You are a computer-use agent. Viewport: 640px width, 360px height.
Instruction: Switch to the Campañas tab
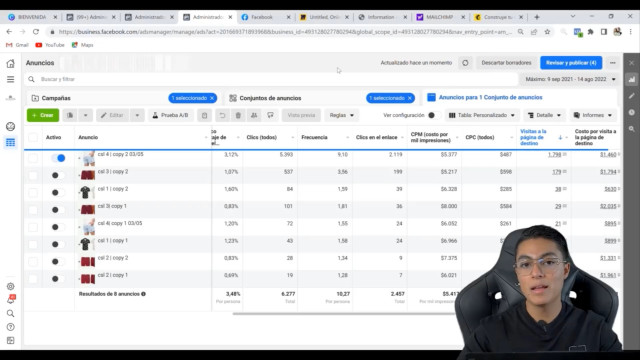pos(56,98)
